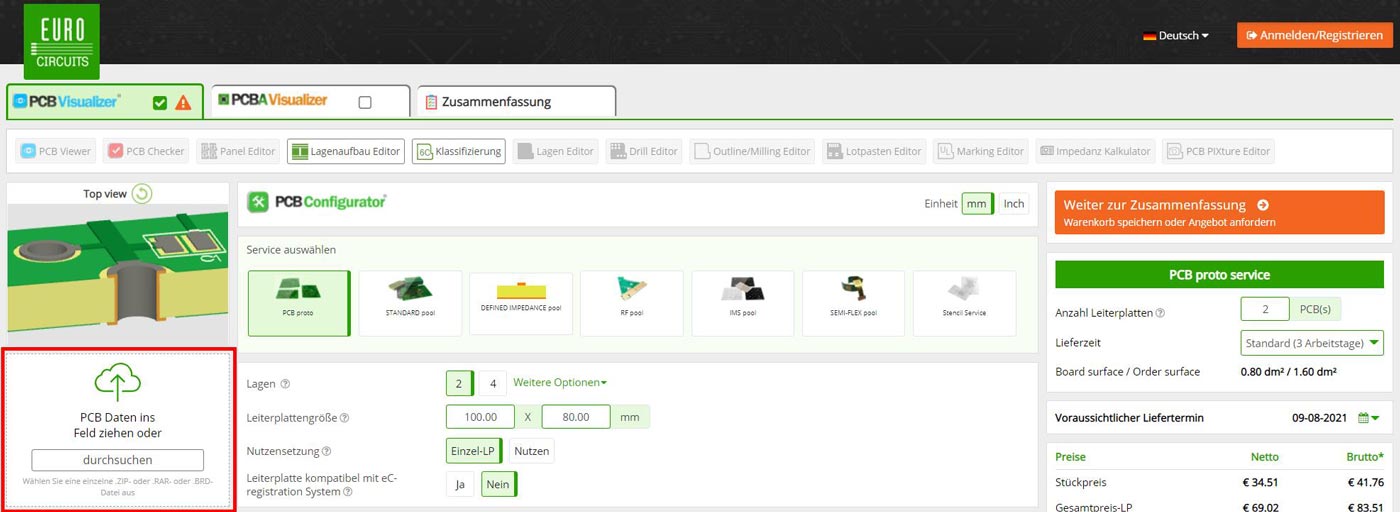This screenshot has height=512, width=1400.
Task: Open the Zusammenfassung tab
Action: 516,102
